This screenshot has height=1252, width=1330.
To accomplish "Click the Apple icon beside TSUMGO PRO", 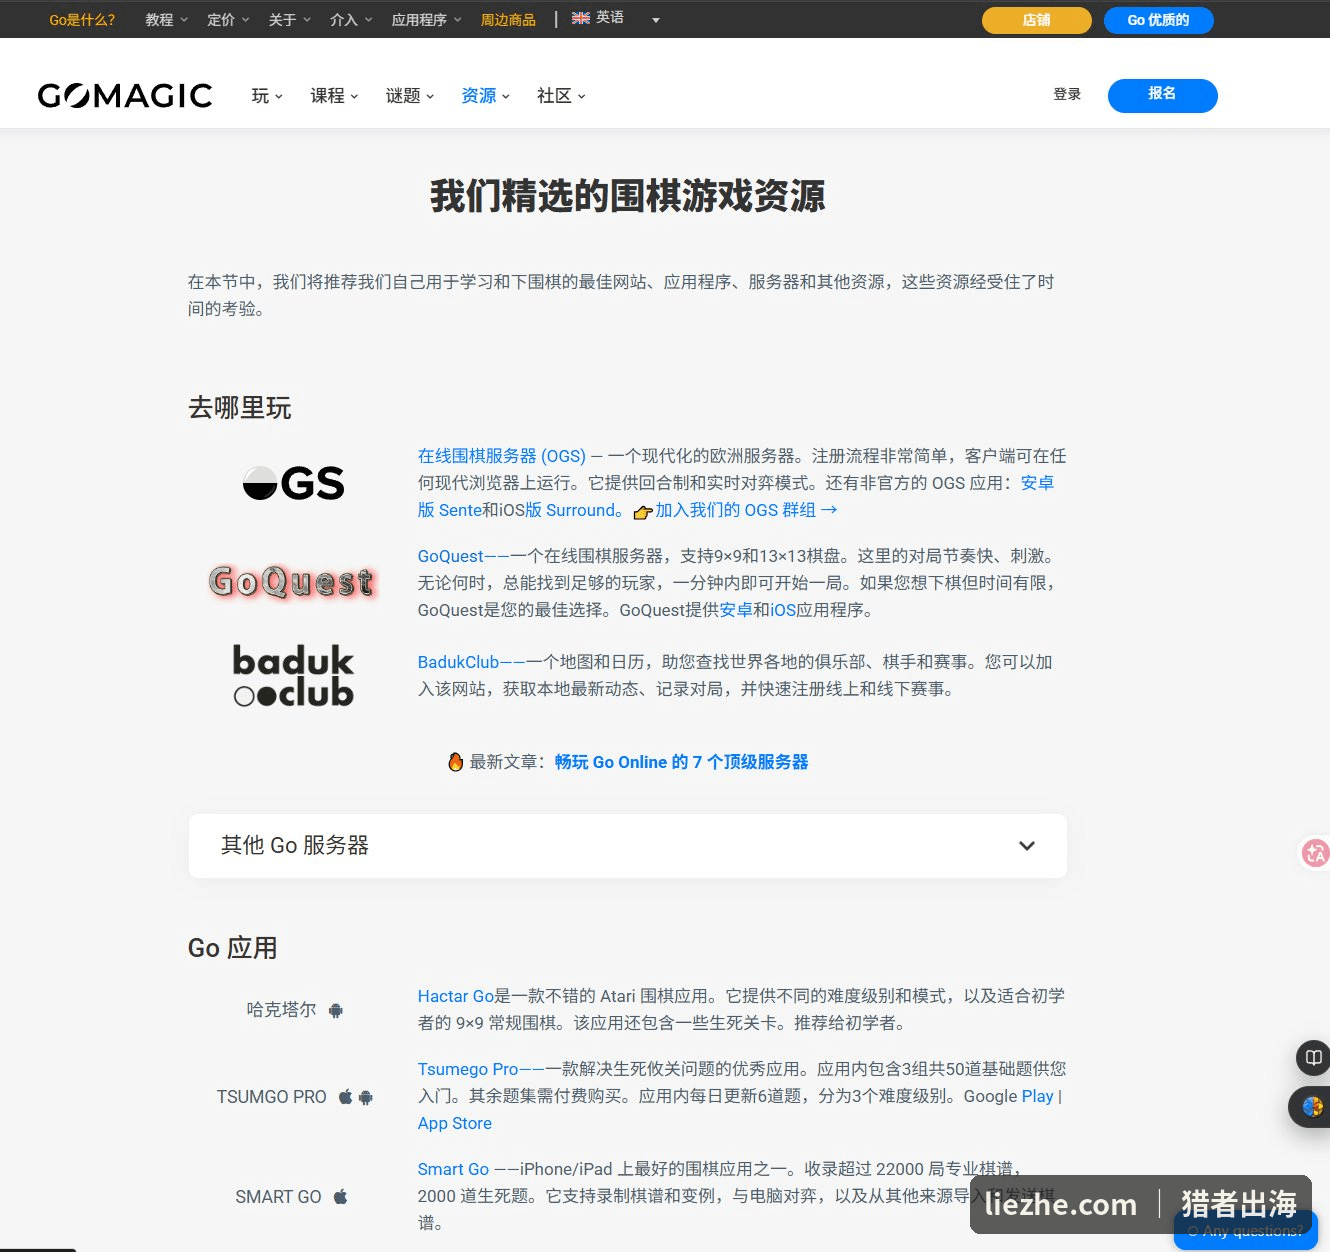I will point(346,1097).
